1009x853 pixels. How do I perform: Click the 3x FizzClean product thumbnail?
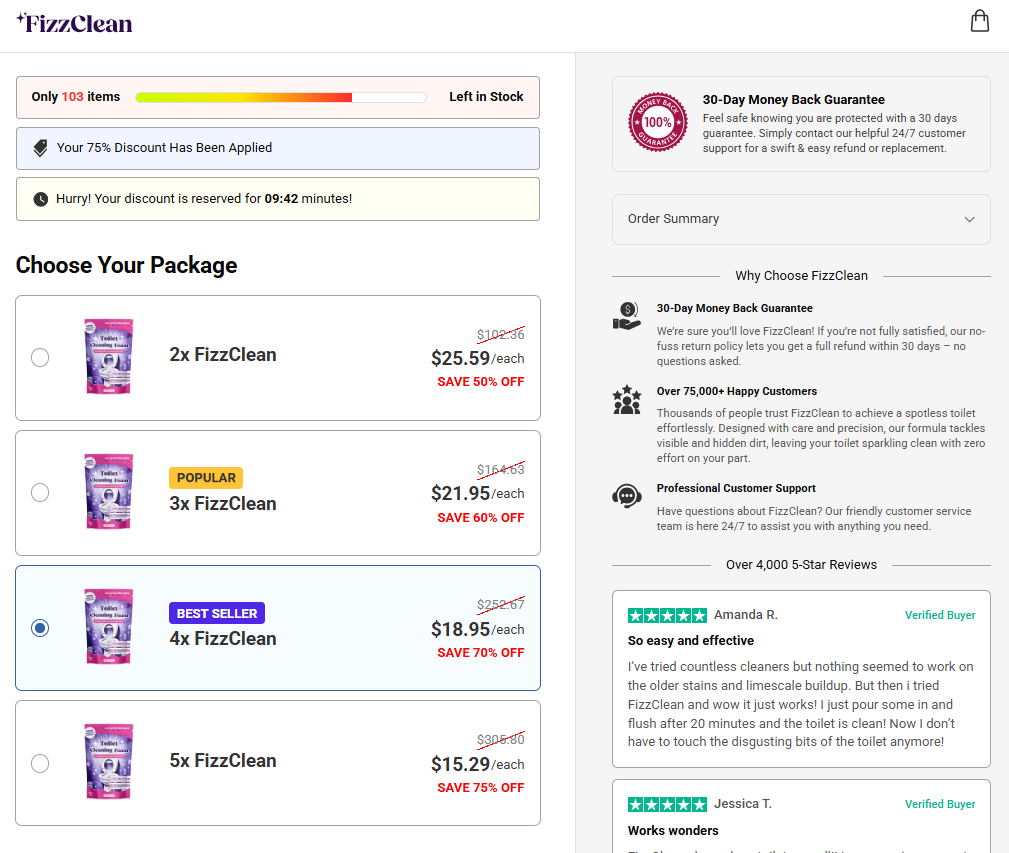109,492
